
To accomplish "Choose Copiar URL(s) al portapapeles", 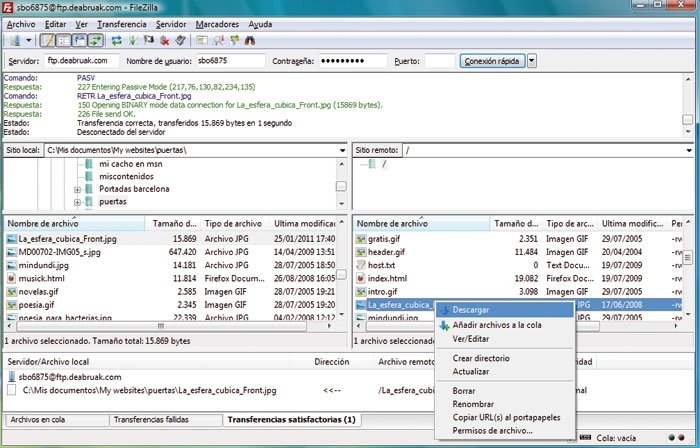I will pos(505,417).
